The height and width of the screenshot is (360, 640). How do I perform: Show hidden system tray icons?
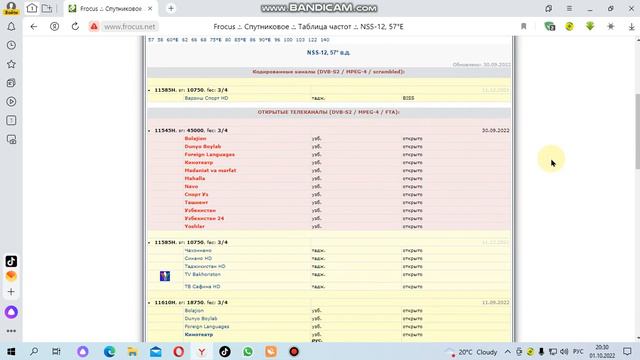point(507,351)
